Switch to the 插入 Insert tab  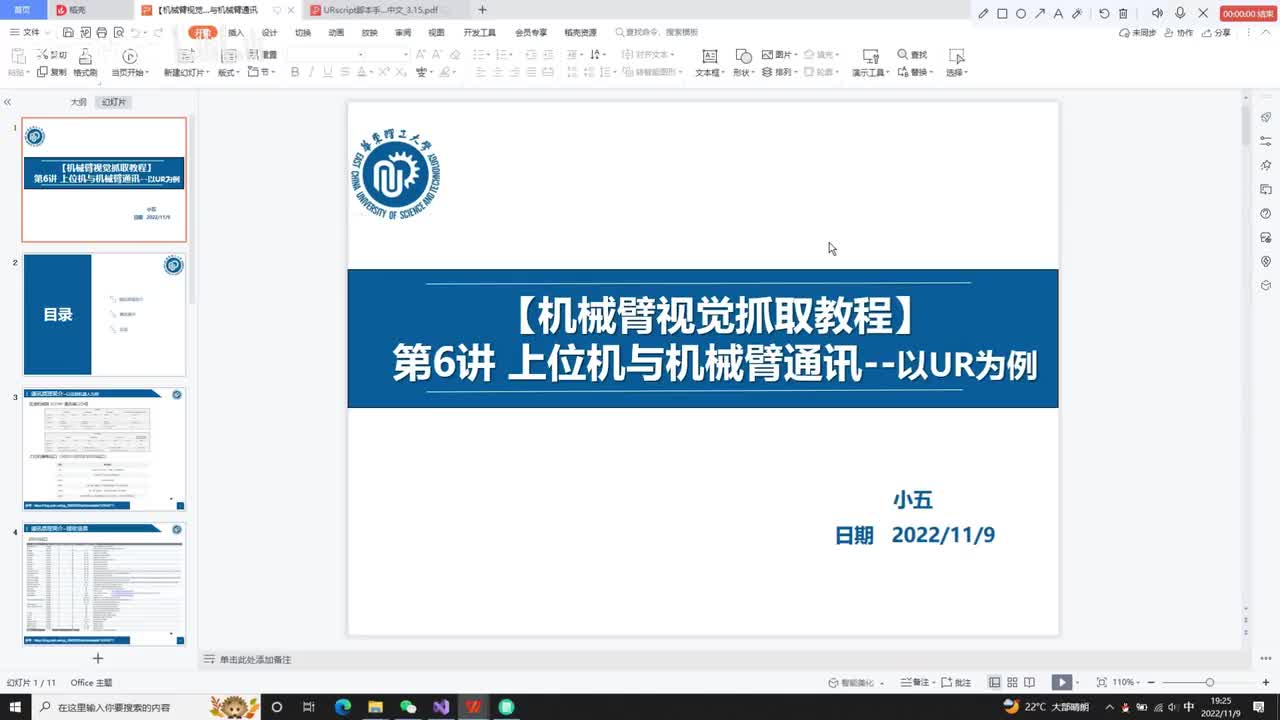236,33
